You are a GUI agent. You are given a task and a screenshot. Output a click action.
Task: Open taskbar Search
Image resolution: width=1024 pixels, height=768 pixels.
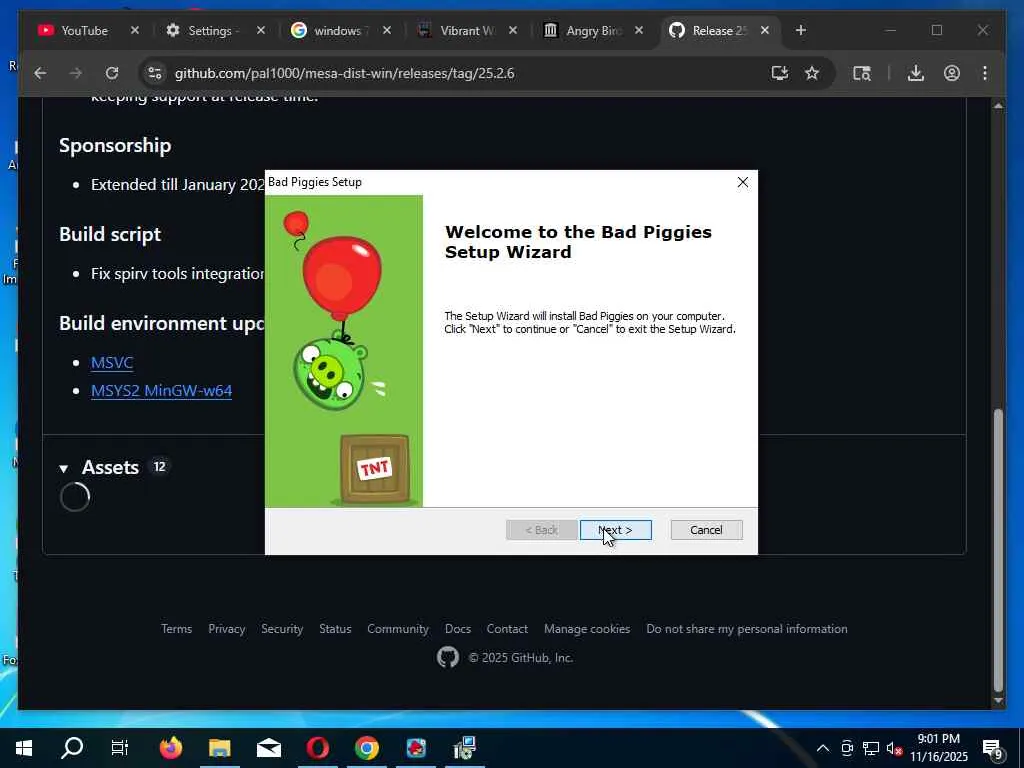pos(72,748)
